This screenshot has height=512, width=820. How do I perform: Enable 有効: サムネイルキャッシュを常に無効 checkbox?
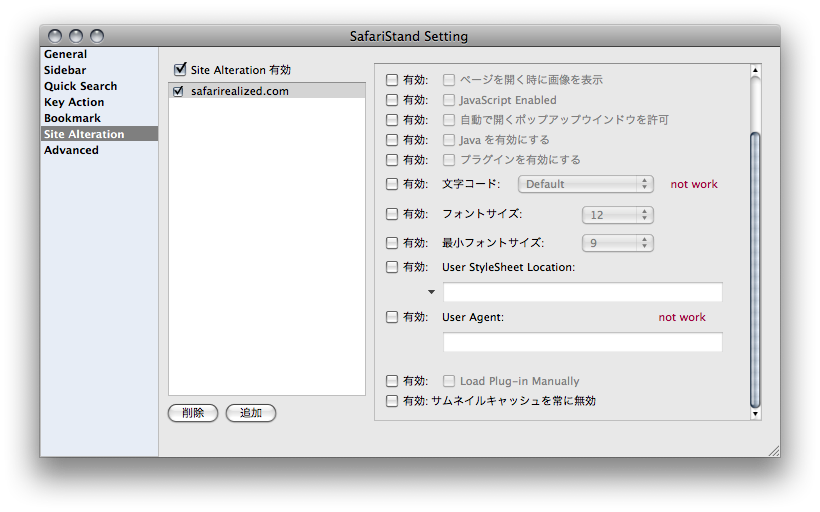tap(392, 401)
